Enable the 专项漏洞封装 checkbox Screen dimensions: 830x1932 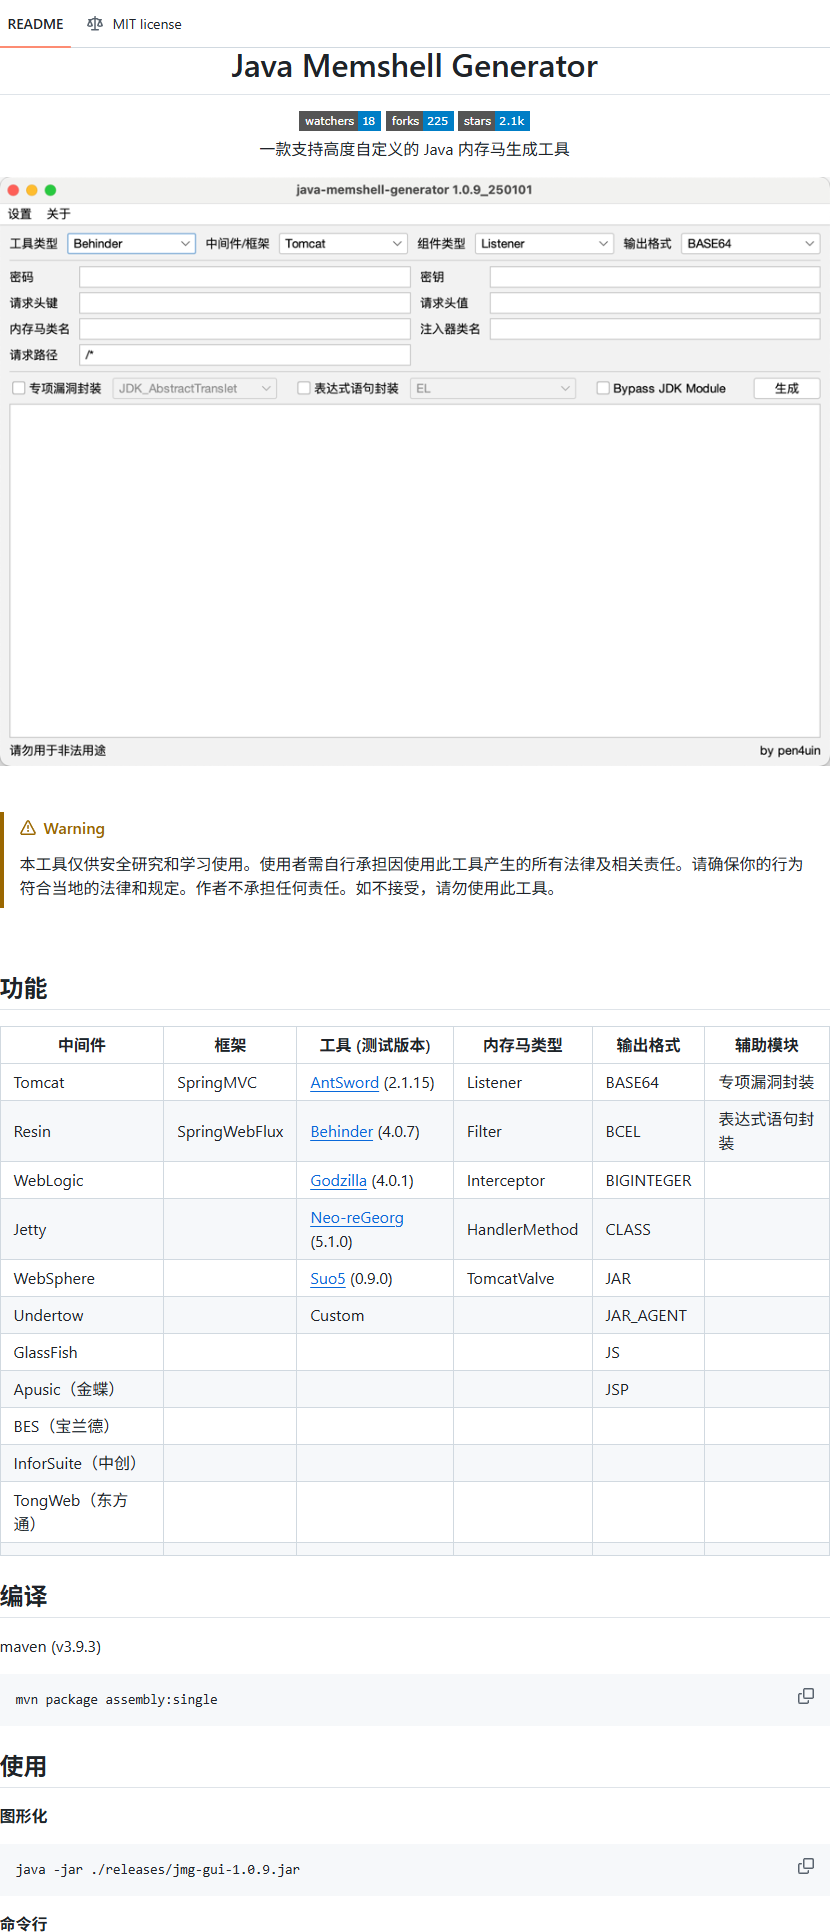tap(18, 388)
